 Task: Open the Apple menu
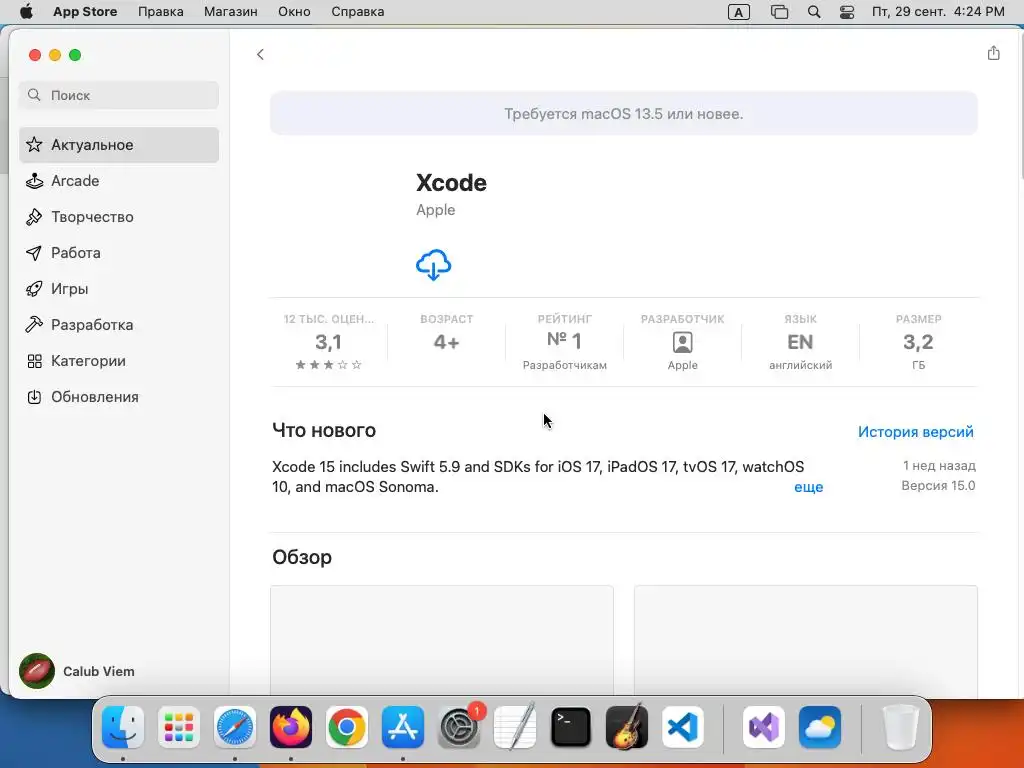[x=26, y=12]
